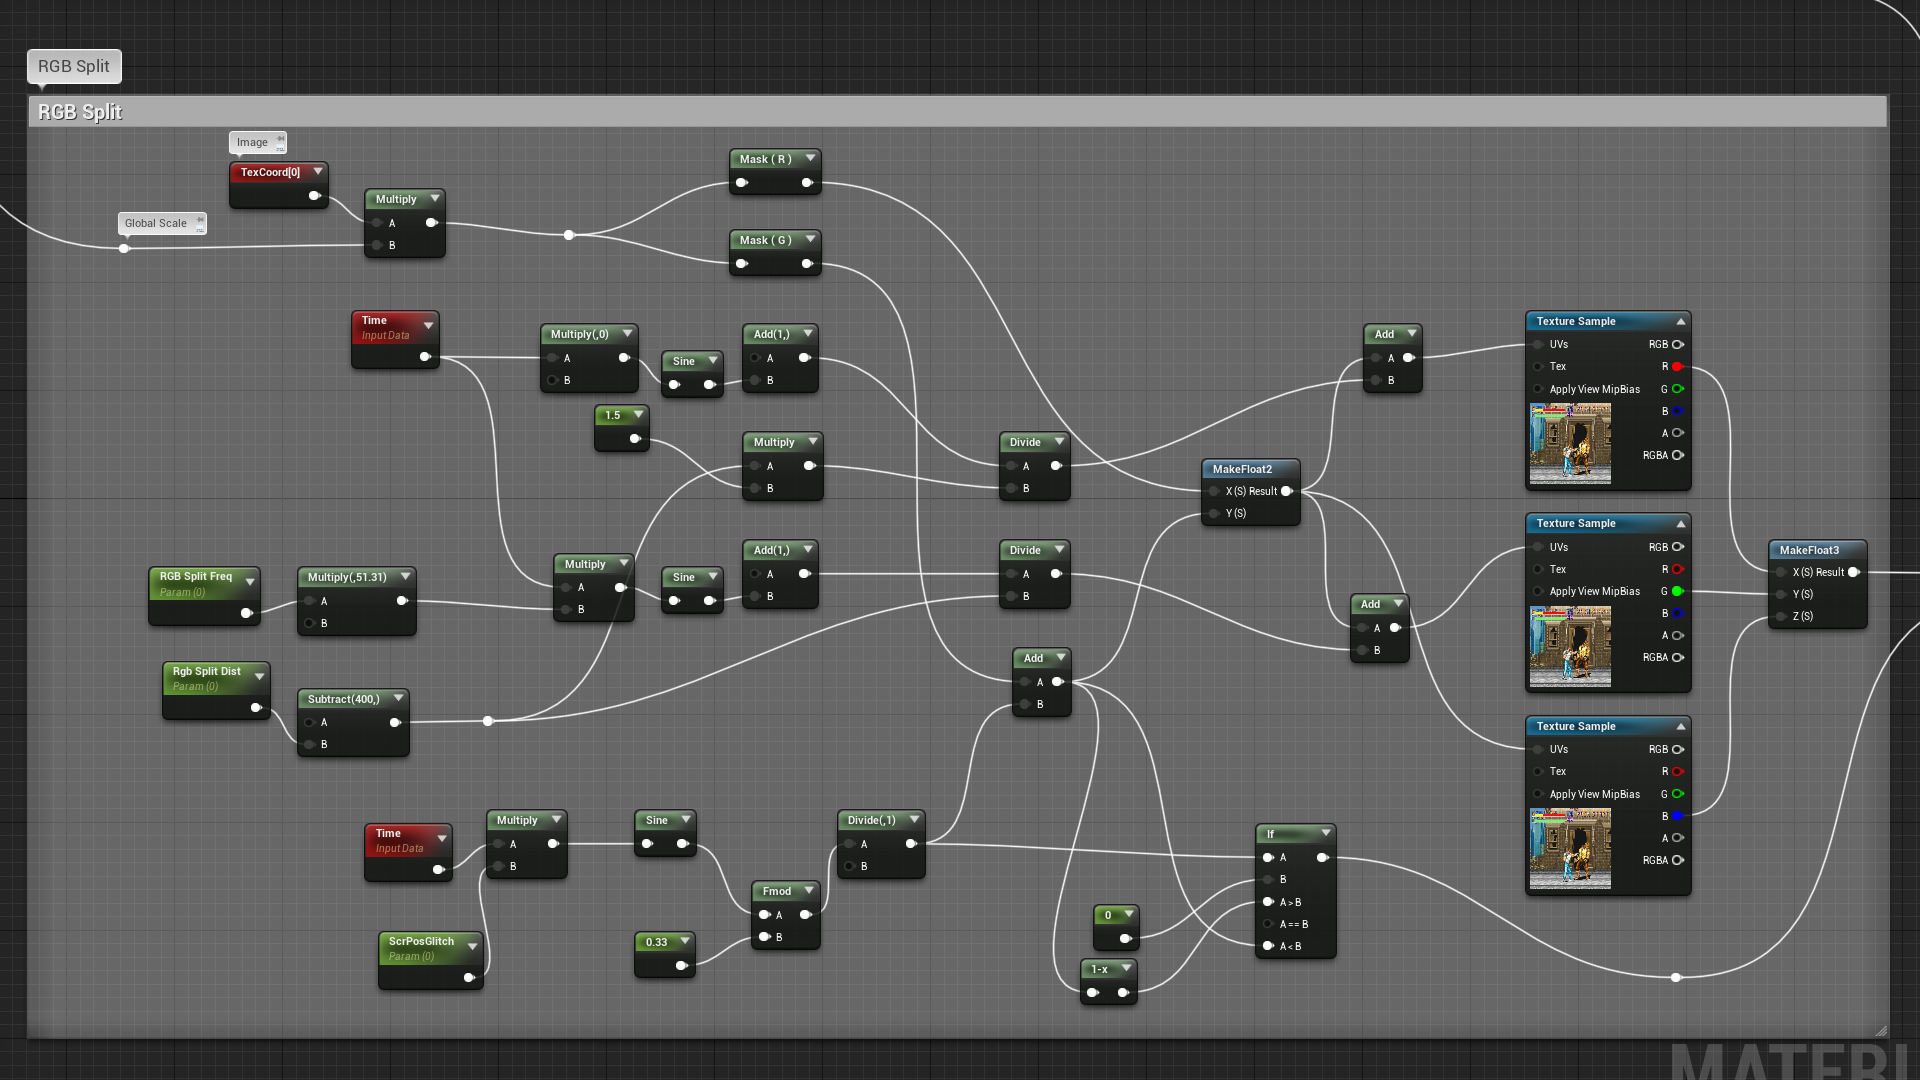Viewport: 1920px width, 1080px height.
Task: Toggle the If node preview arrow
Action: click(x=1326, y=833)
